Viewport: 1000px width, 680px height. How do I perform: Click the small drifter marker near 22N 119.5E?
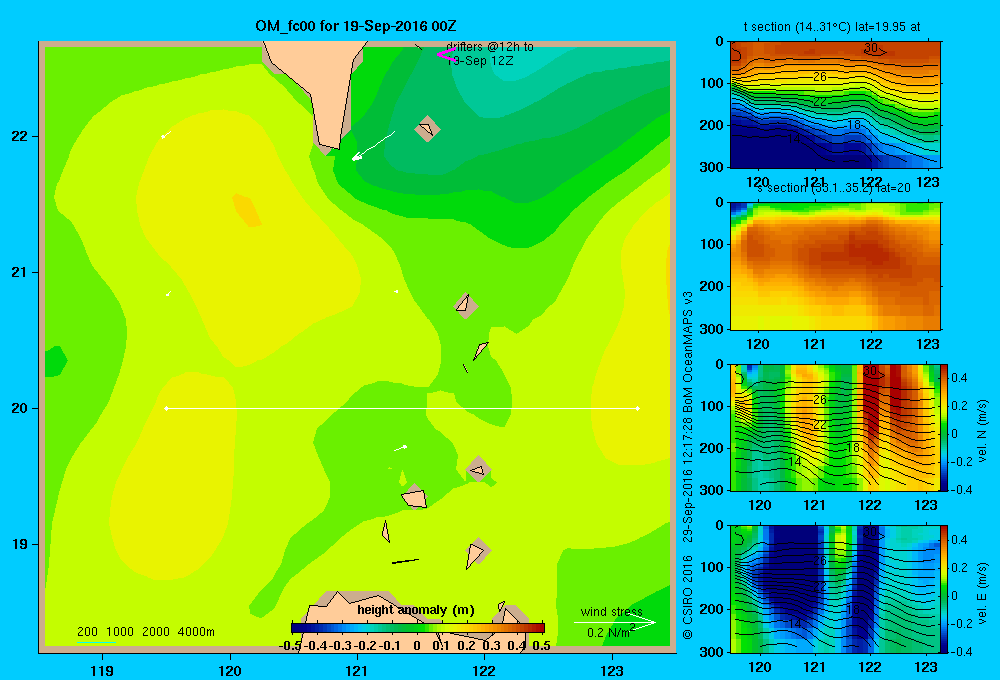click(165, 135)
